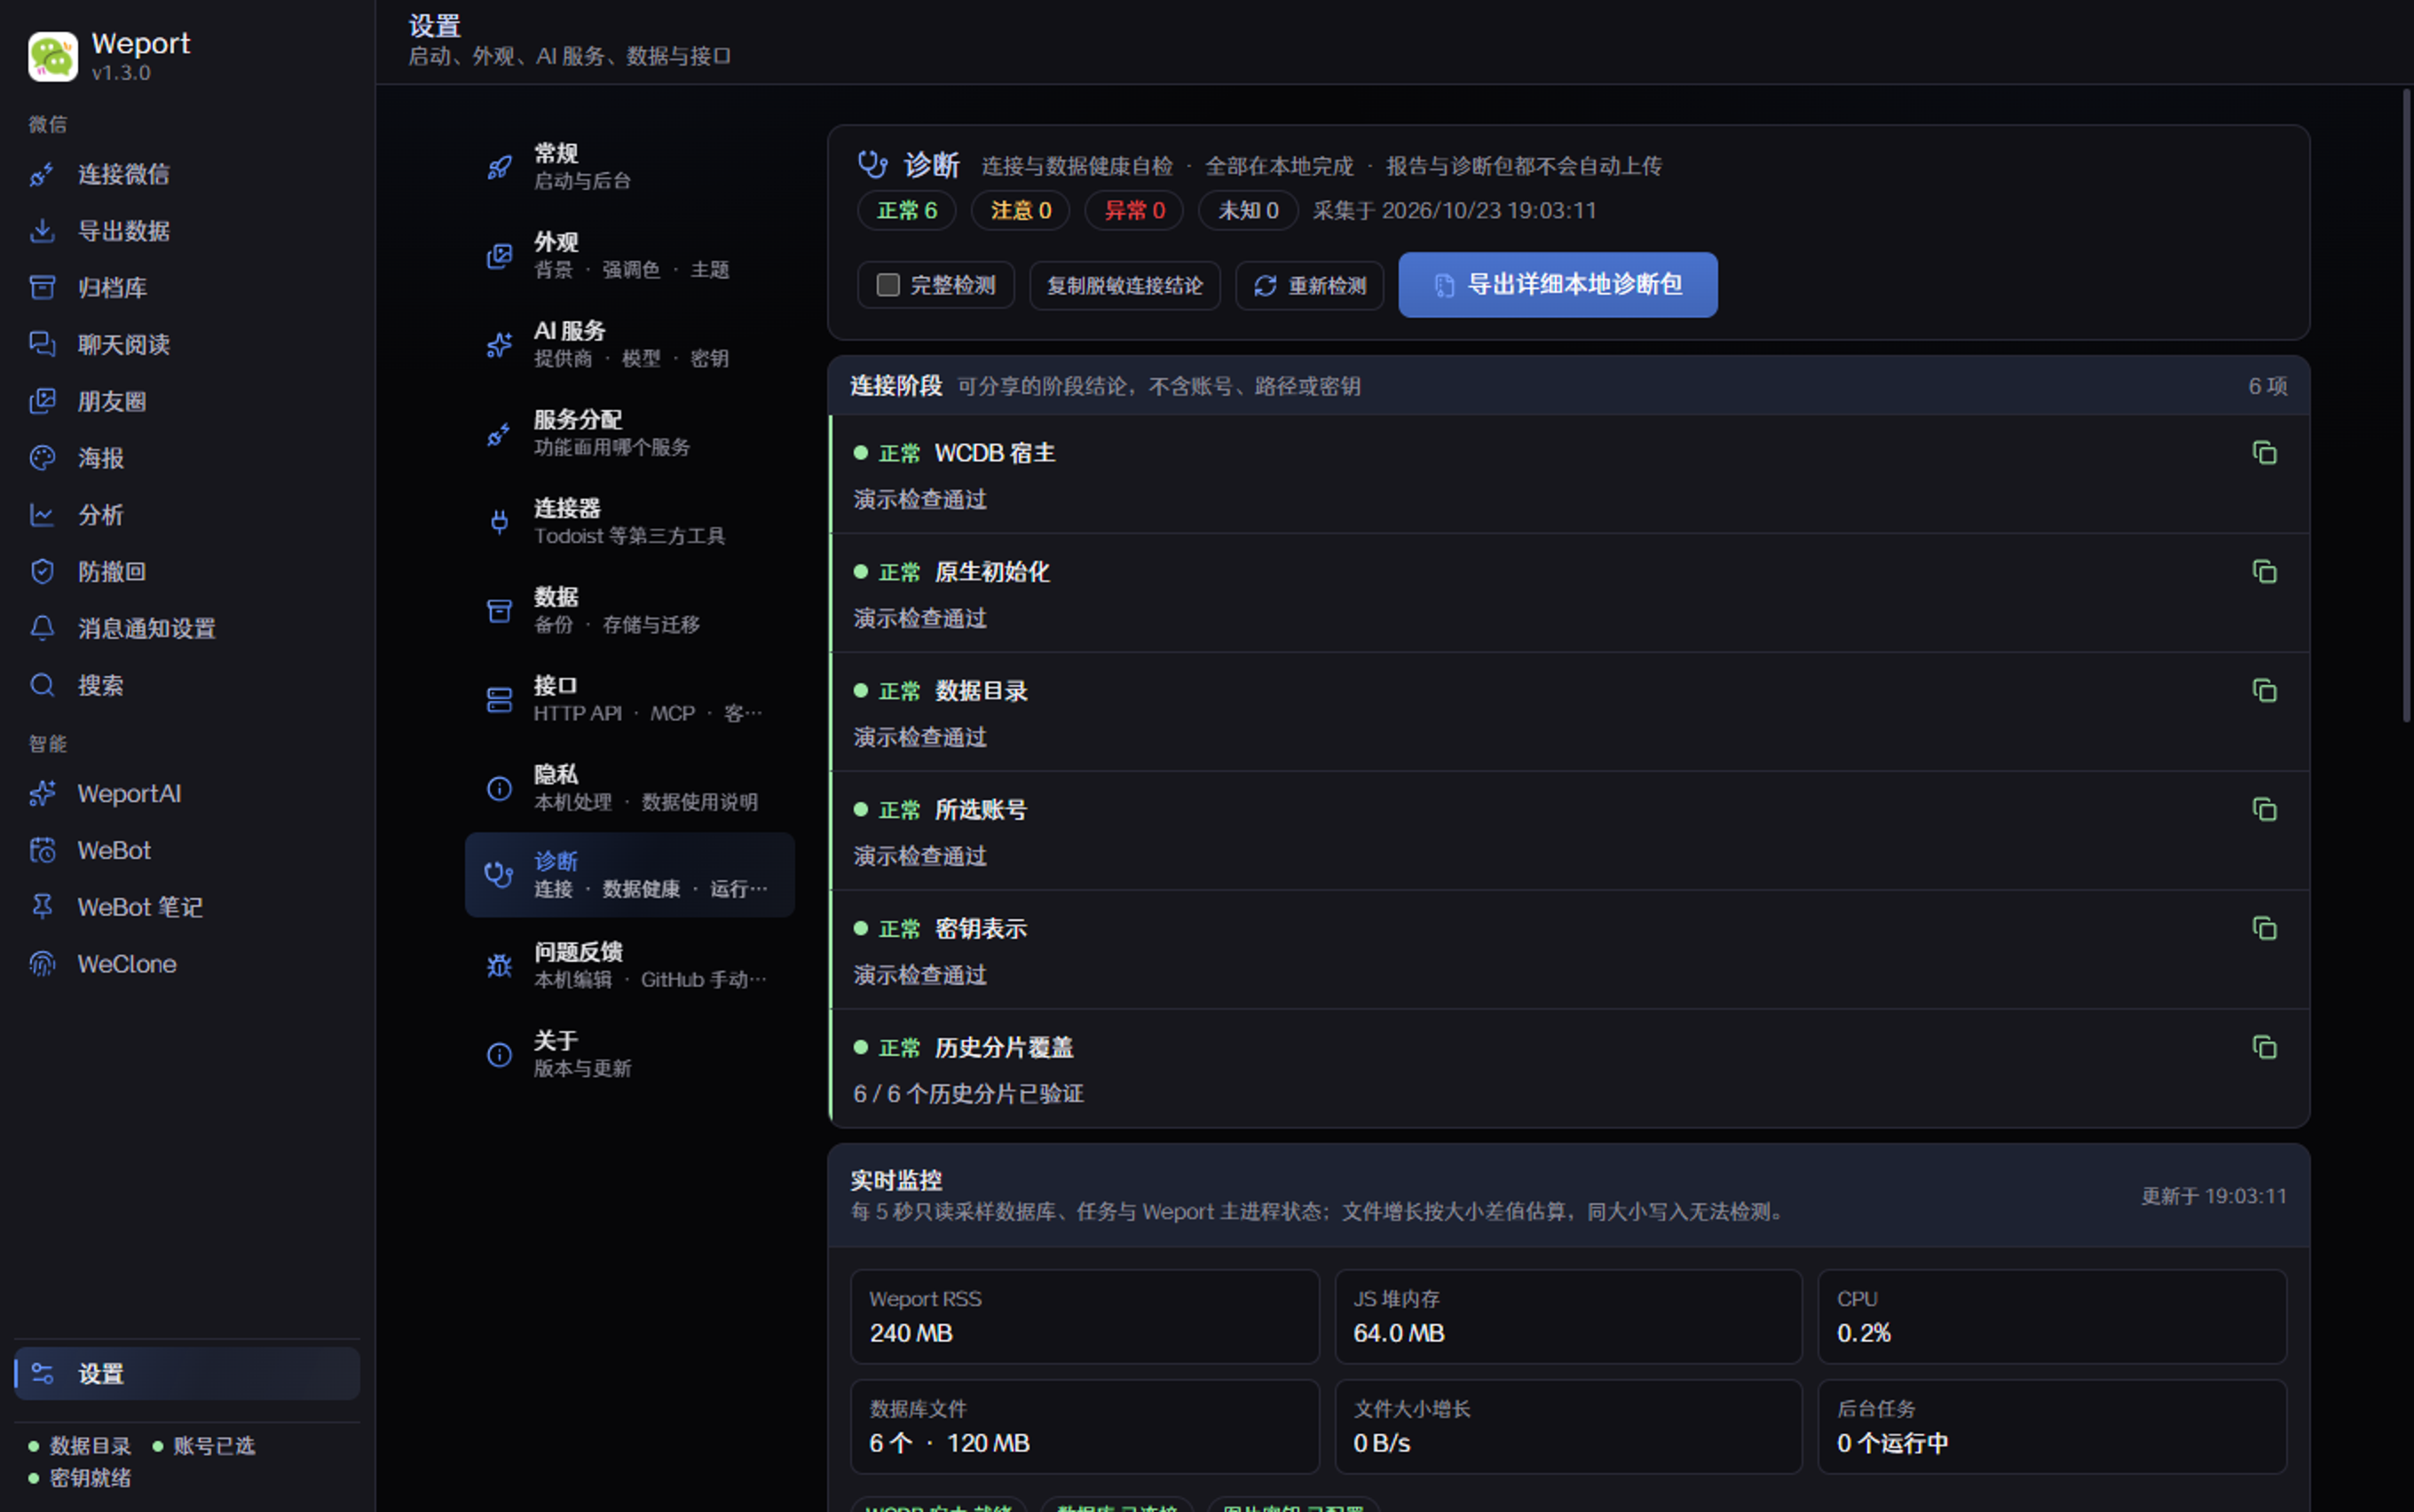Image resolution: width=2414 pixels, height=1512 pixels.
Task: Copy the 历史分片覆盖 result icon
Action: (2264, 1048)
